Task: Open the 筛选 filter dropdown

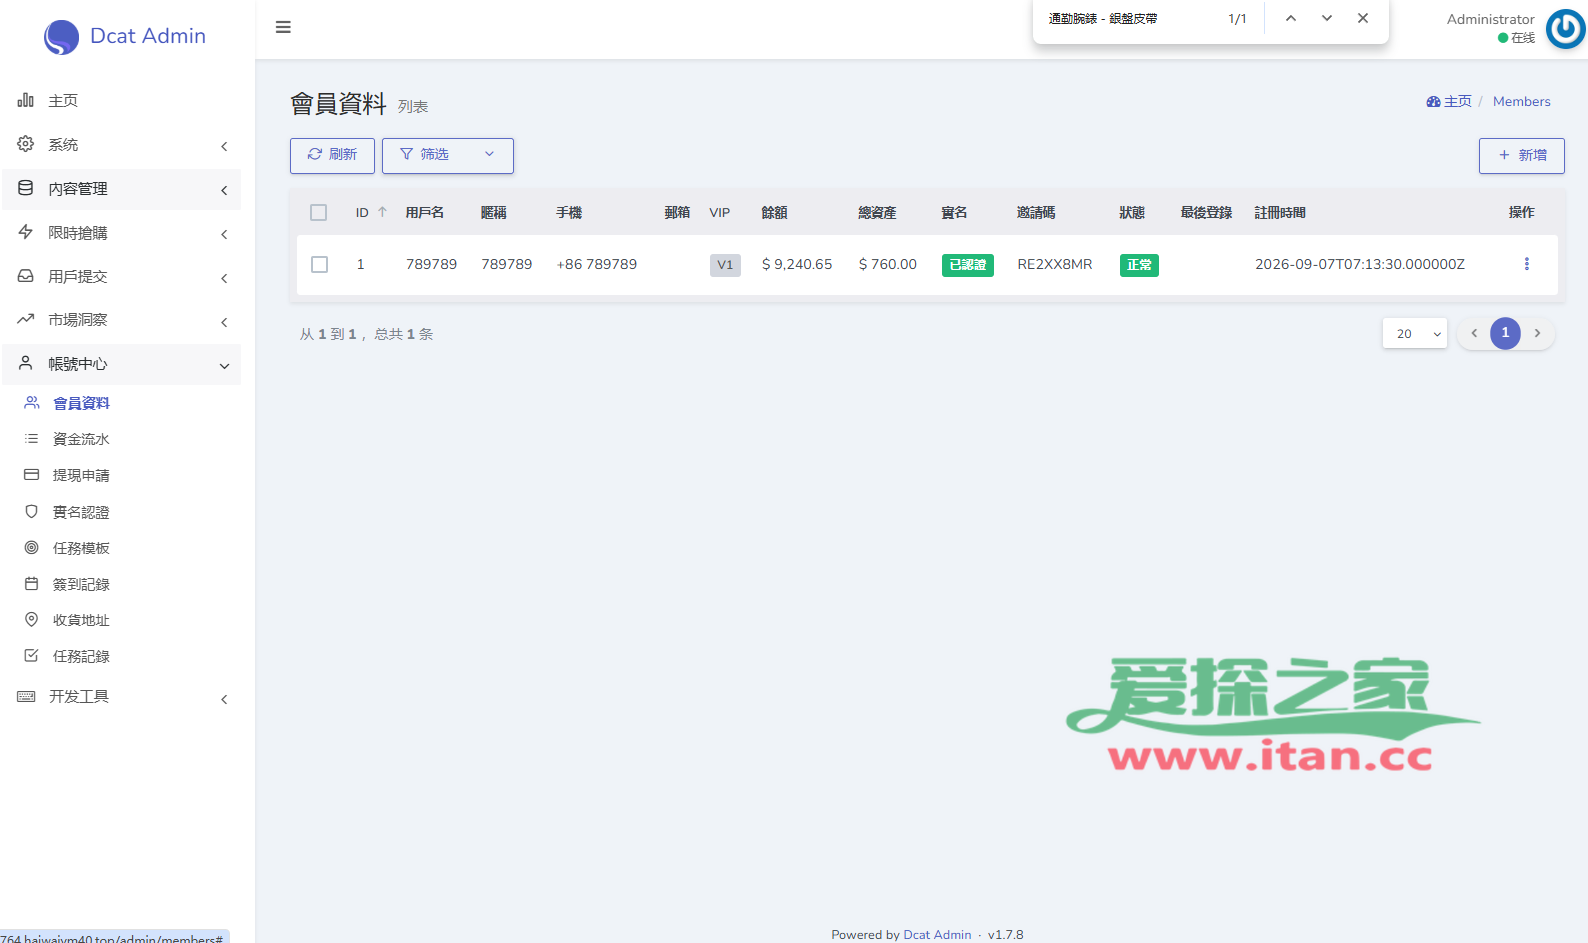Action: pos(448,155)
